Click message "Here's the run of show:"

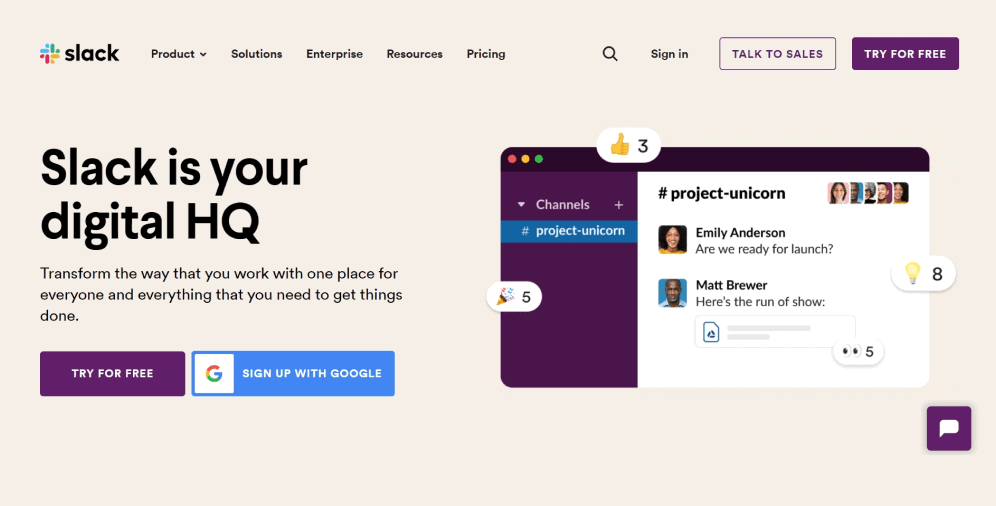(x=760, y=302)
